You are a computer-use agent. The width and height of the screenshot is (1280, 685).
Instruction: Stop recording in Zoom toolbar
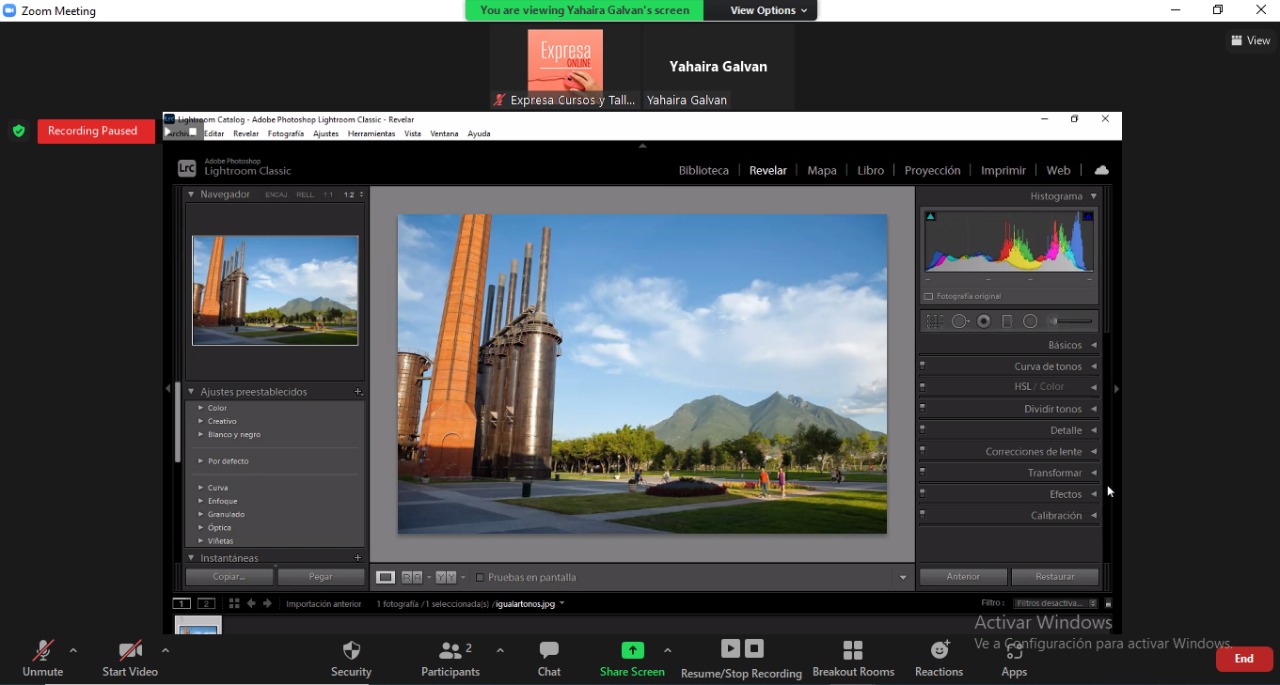pyautogui.click(x=755, y=649)
